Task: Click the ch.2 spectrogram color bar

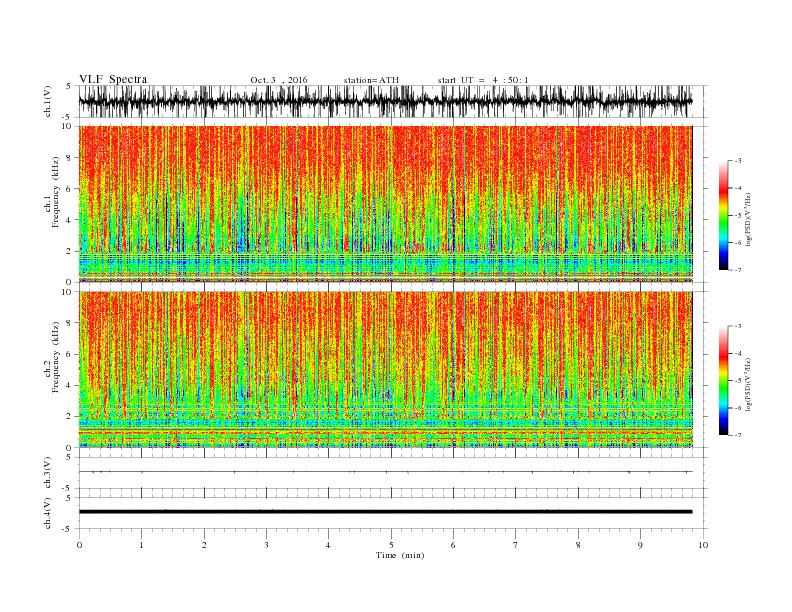Action: [723, 381]
